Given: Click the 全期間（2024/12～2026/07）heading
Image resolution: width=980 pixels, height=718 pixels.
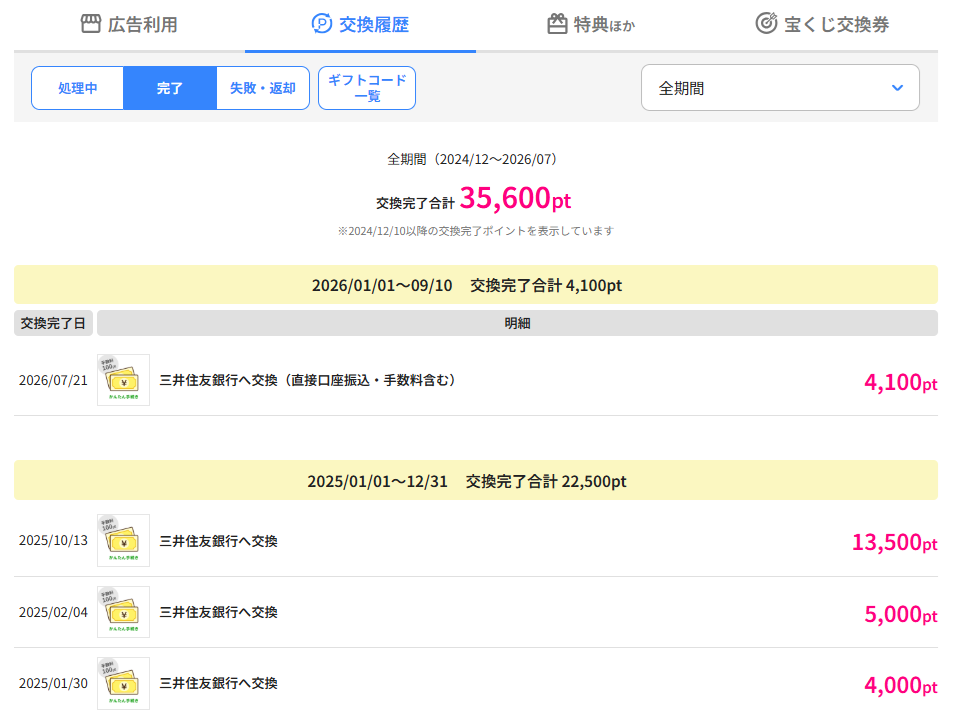Looking at the screenshot, I should point(472,159).
